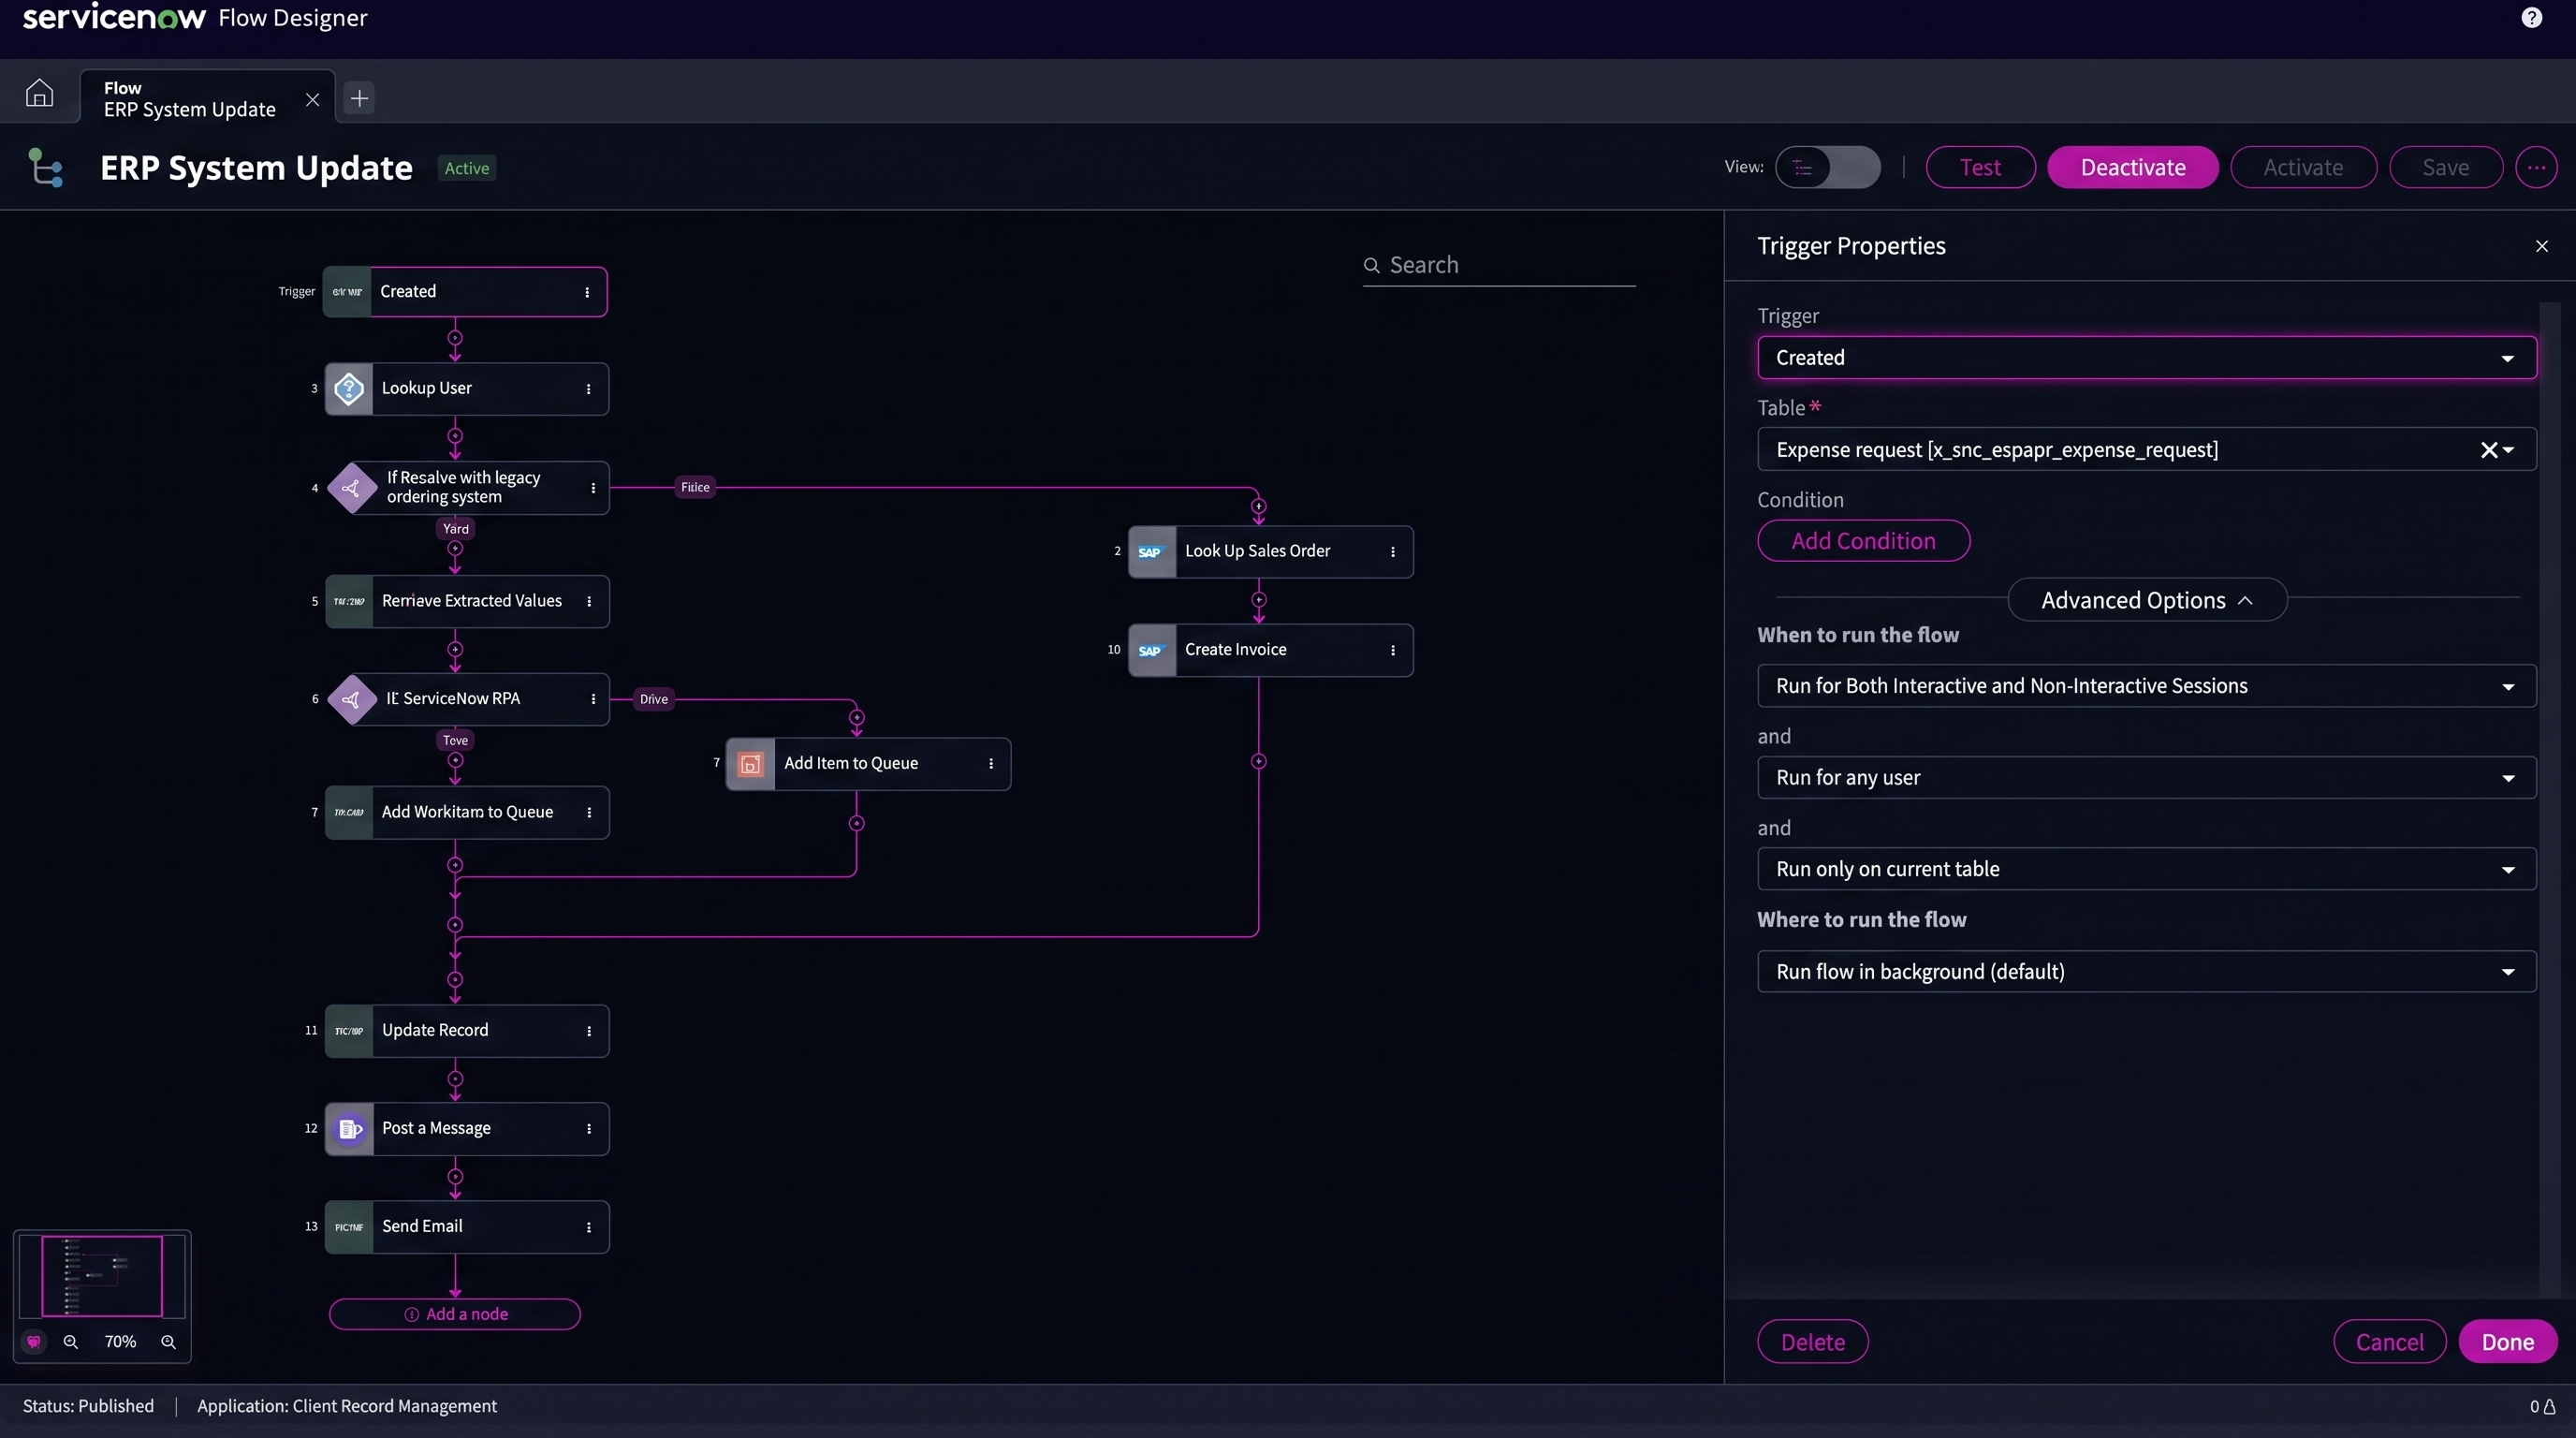
Task: Clear the Expense request table value
Action: coord(2488,450)
